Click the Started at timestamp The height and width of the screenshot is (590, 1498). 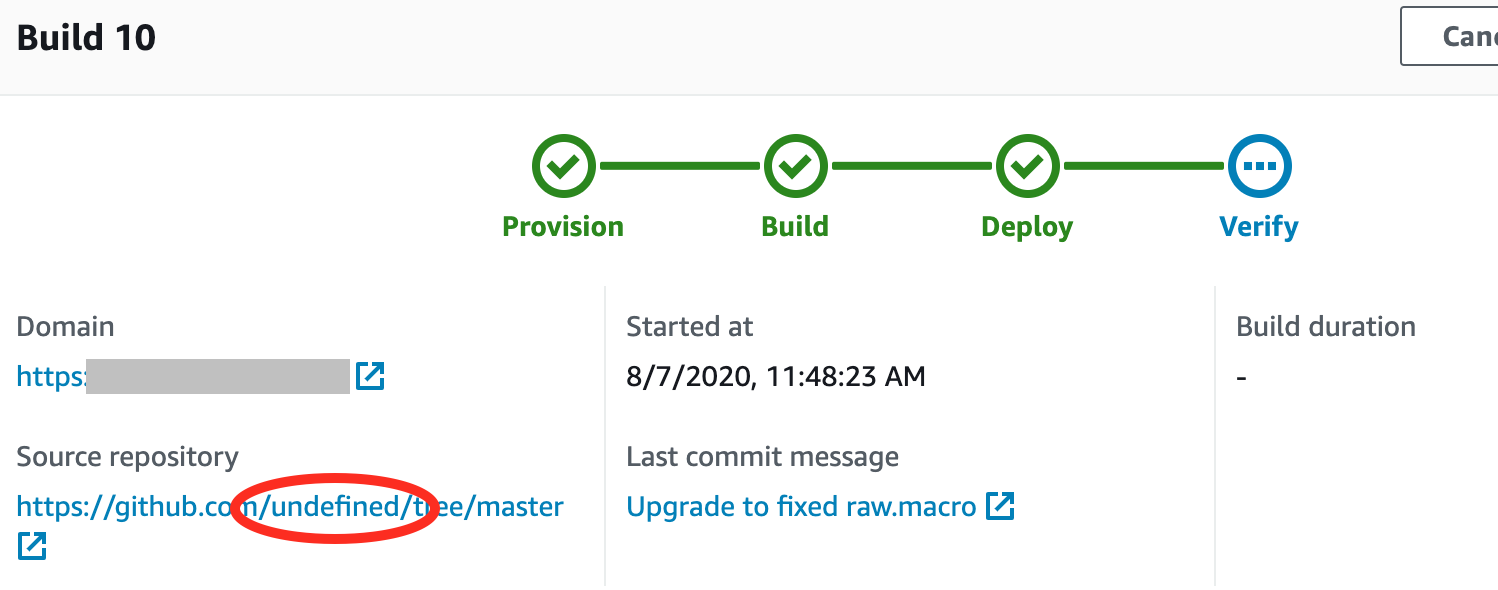[x=776, y=376]
